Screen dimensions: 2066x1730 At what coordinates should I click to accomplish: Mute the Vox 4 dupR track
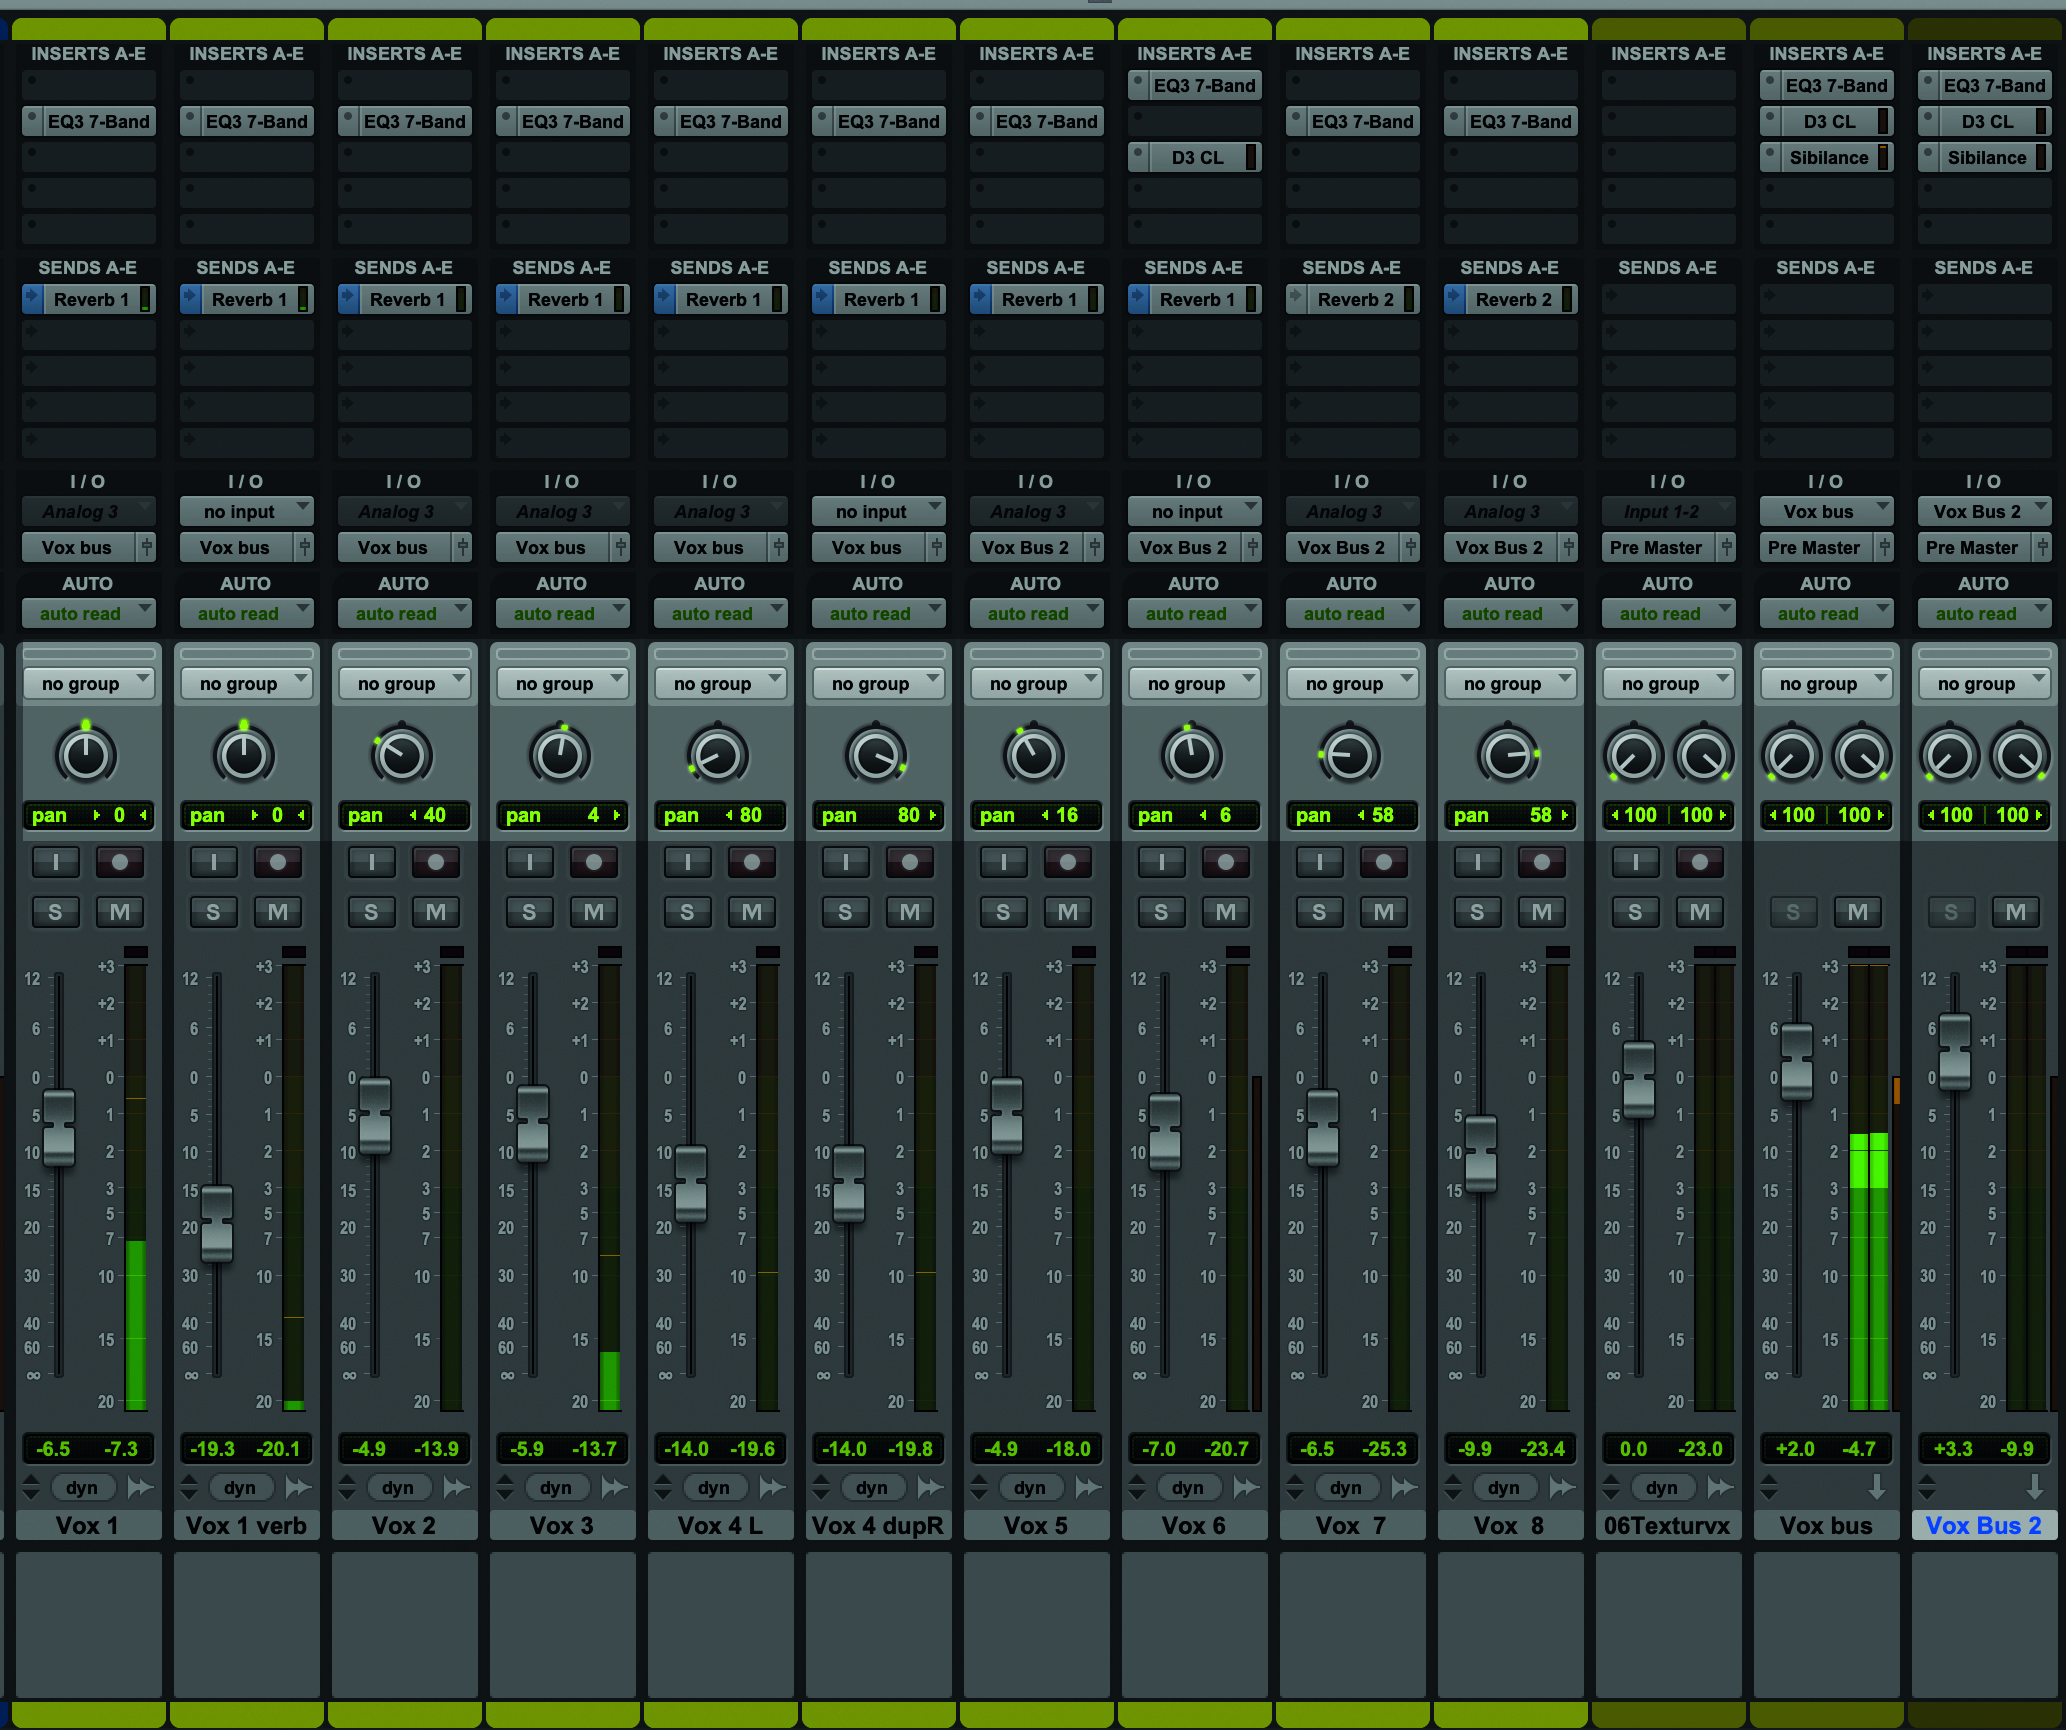(910, 911)
